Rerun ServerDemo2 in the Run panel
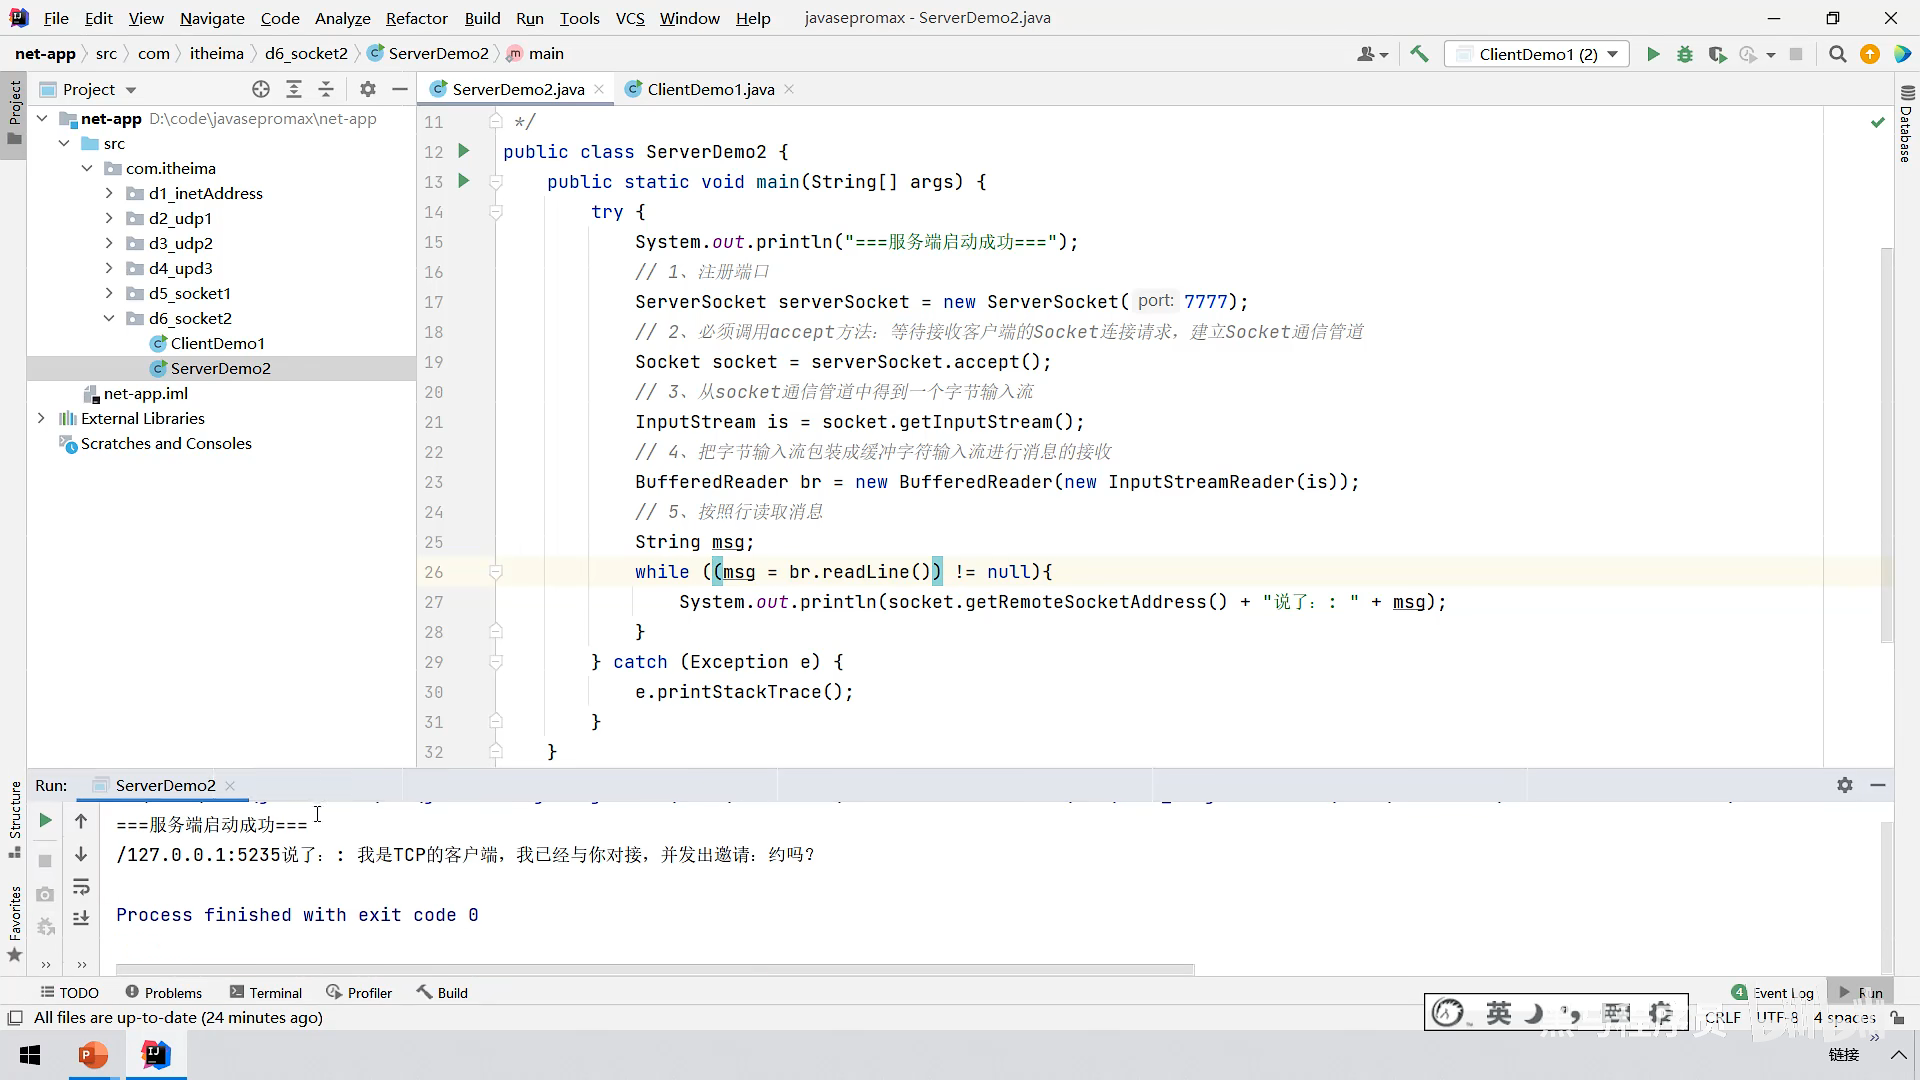 coord(45,820)
